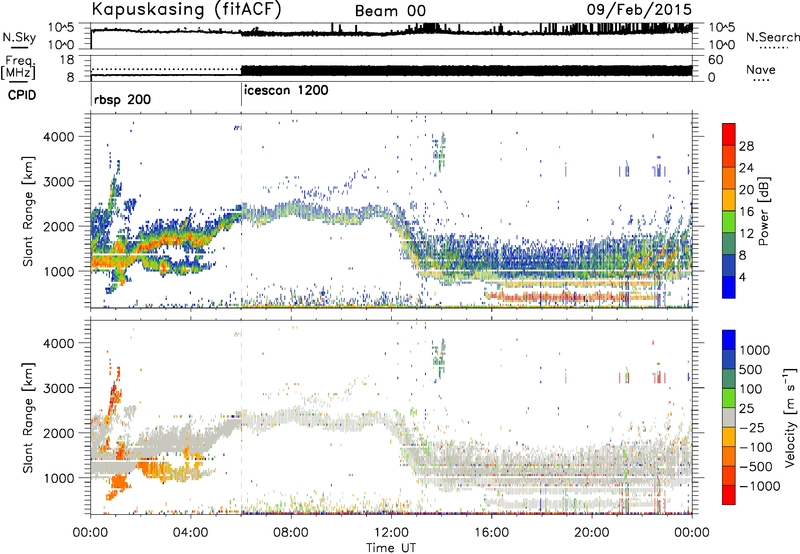Click the '04:00' time axis label
800x554 pixels.
(191, 533)
